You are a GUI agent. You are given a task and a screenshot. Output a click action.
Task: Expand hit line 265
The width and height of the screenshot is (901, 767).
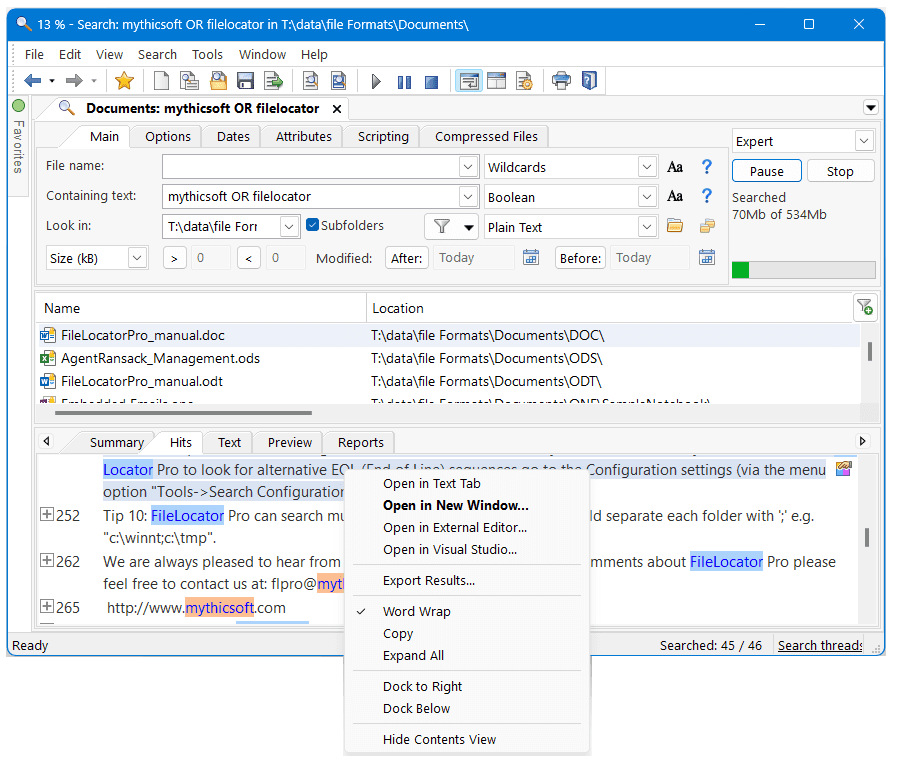(47, 606)
